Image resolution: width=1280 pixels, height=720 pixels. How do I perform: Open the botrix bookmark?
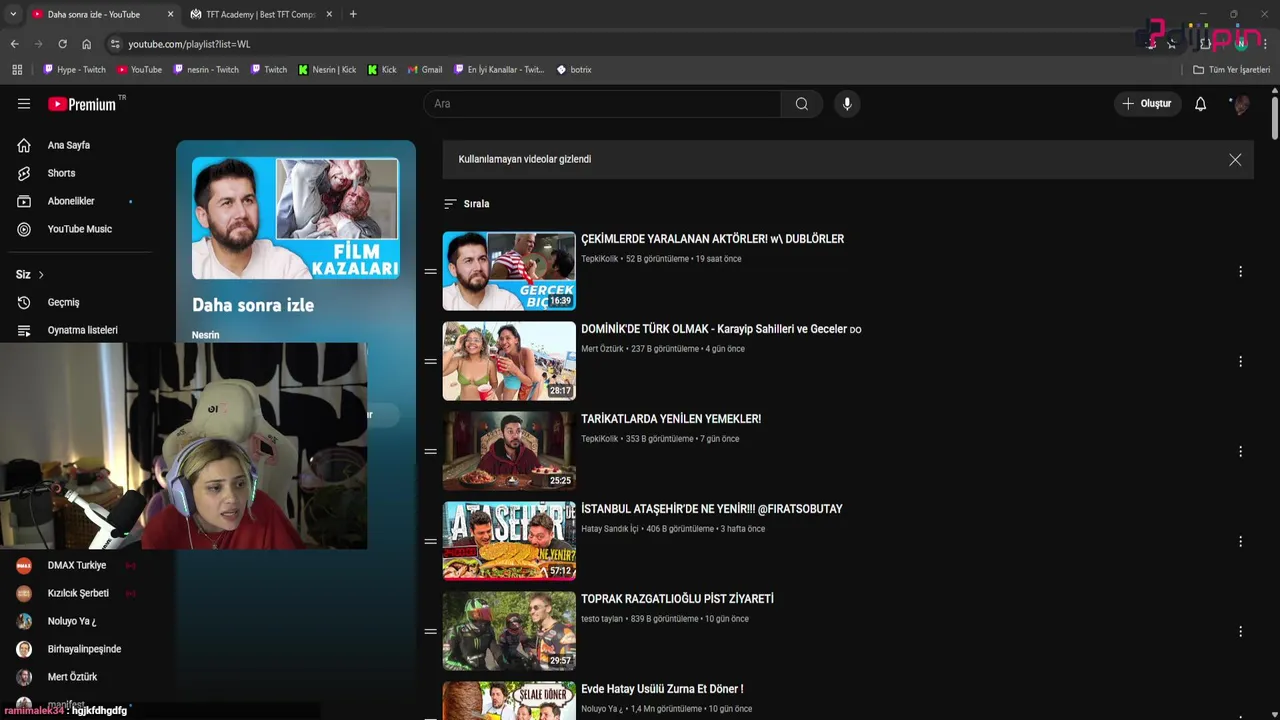click(574, 70)
